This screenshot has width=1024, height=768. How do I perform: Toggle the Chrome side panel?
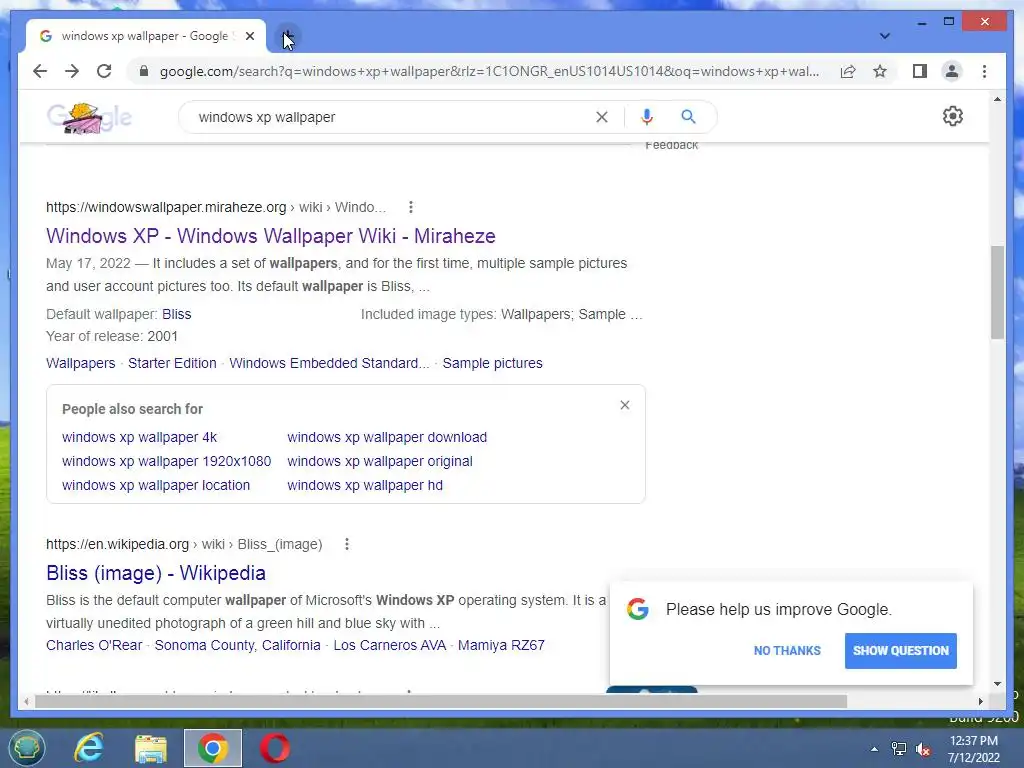click(920, 71)
